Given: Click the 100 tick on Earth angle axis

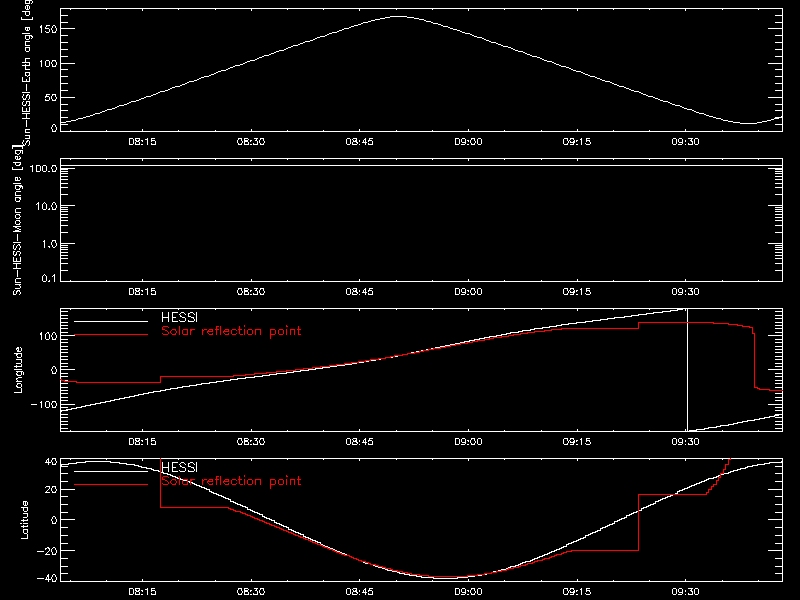Looking at the screenshot, I should click(x=48, y=63).
